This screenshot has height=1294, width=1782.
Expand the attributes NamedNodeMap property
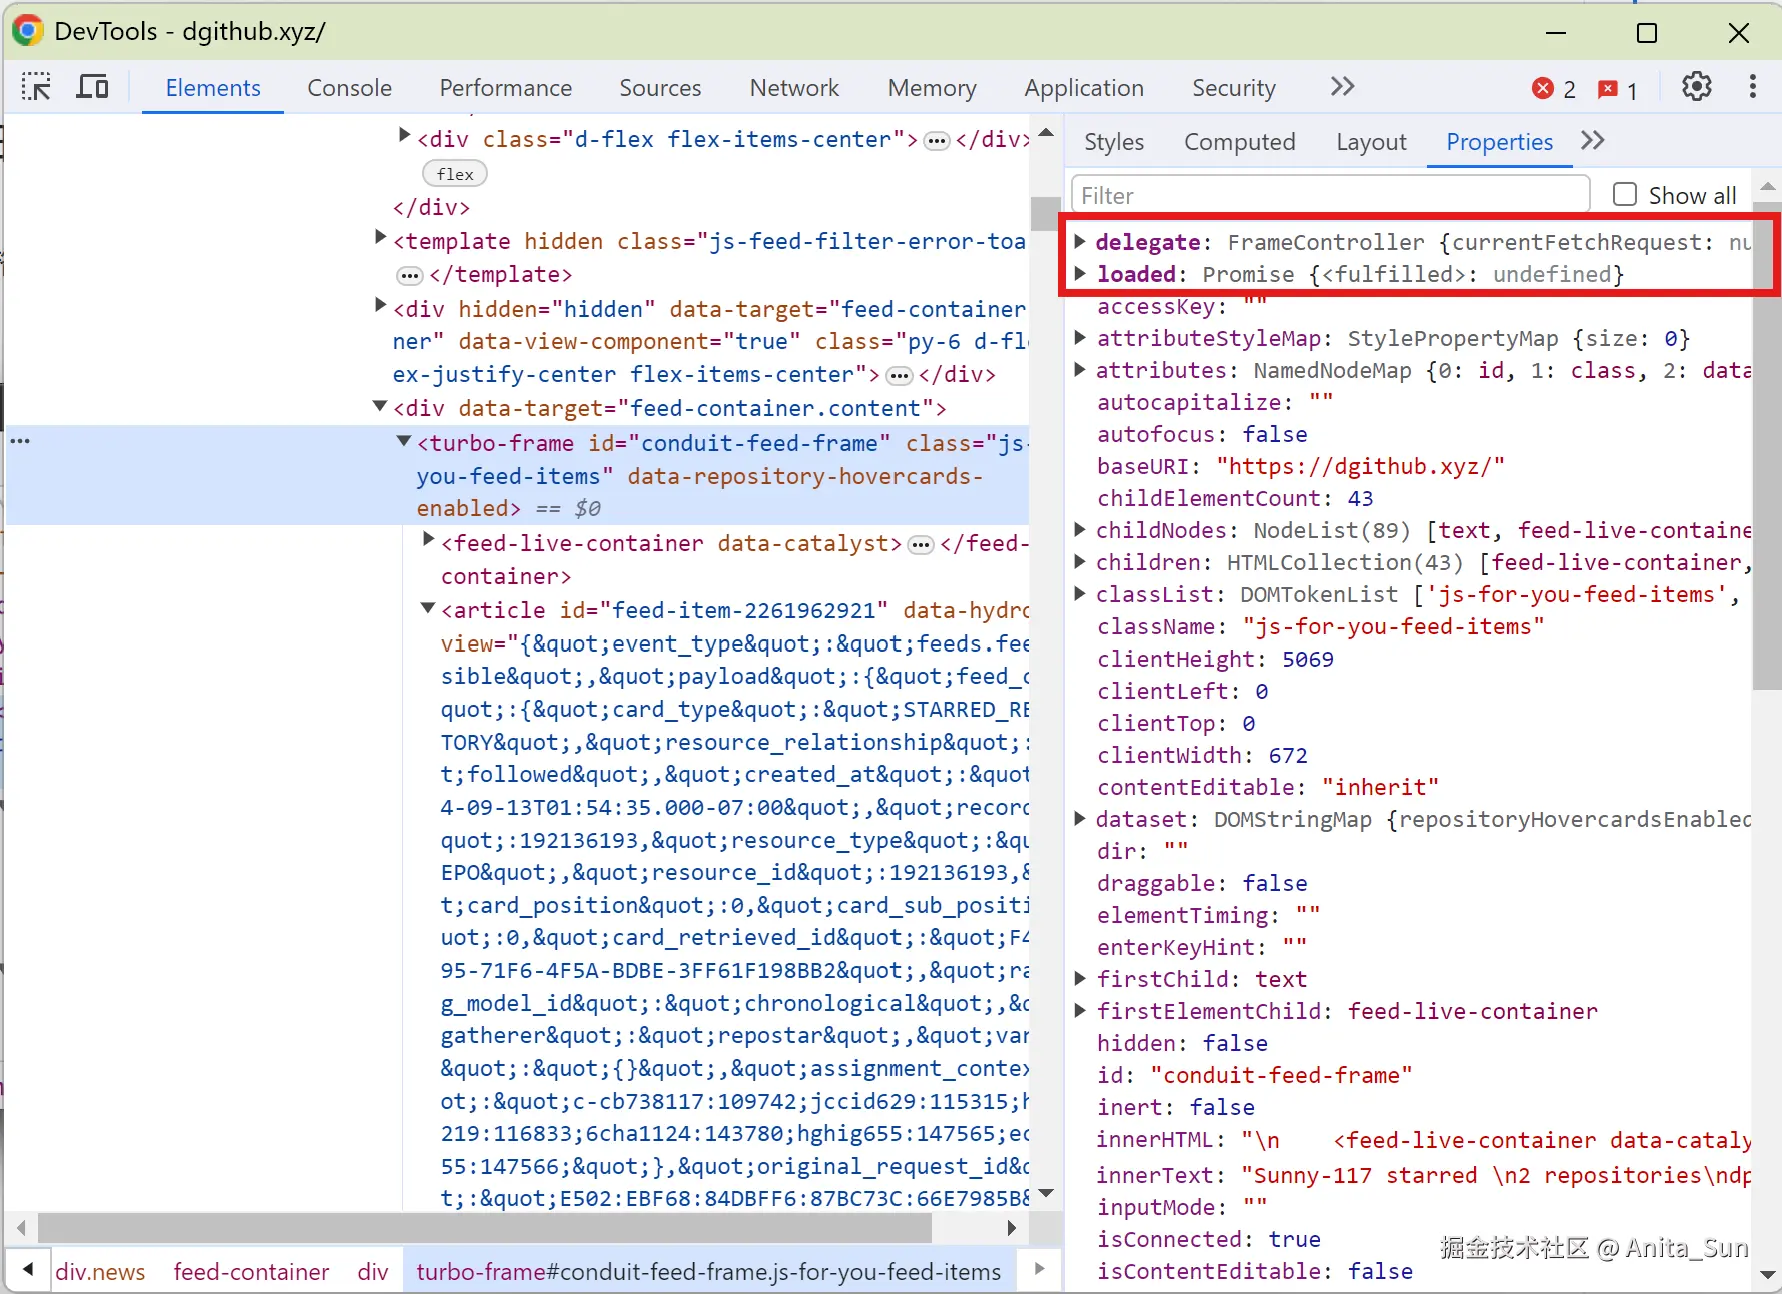coord(1080,369)
